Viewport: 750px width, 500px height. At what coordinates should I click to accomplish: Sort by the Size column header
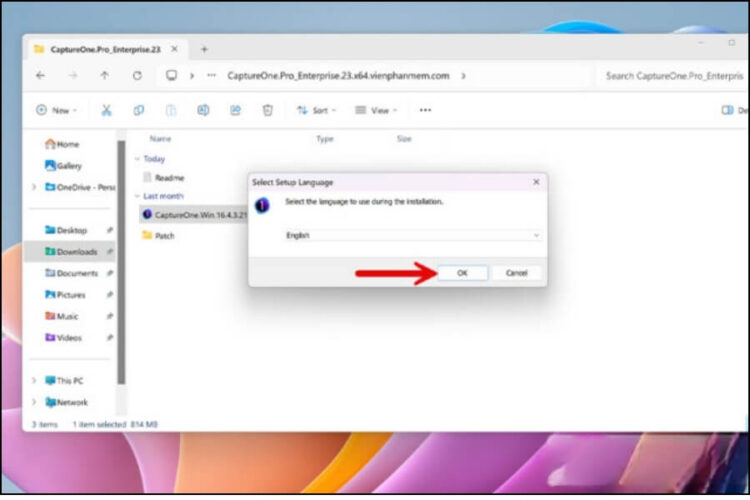[404, 139]
